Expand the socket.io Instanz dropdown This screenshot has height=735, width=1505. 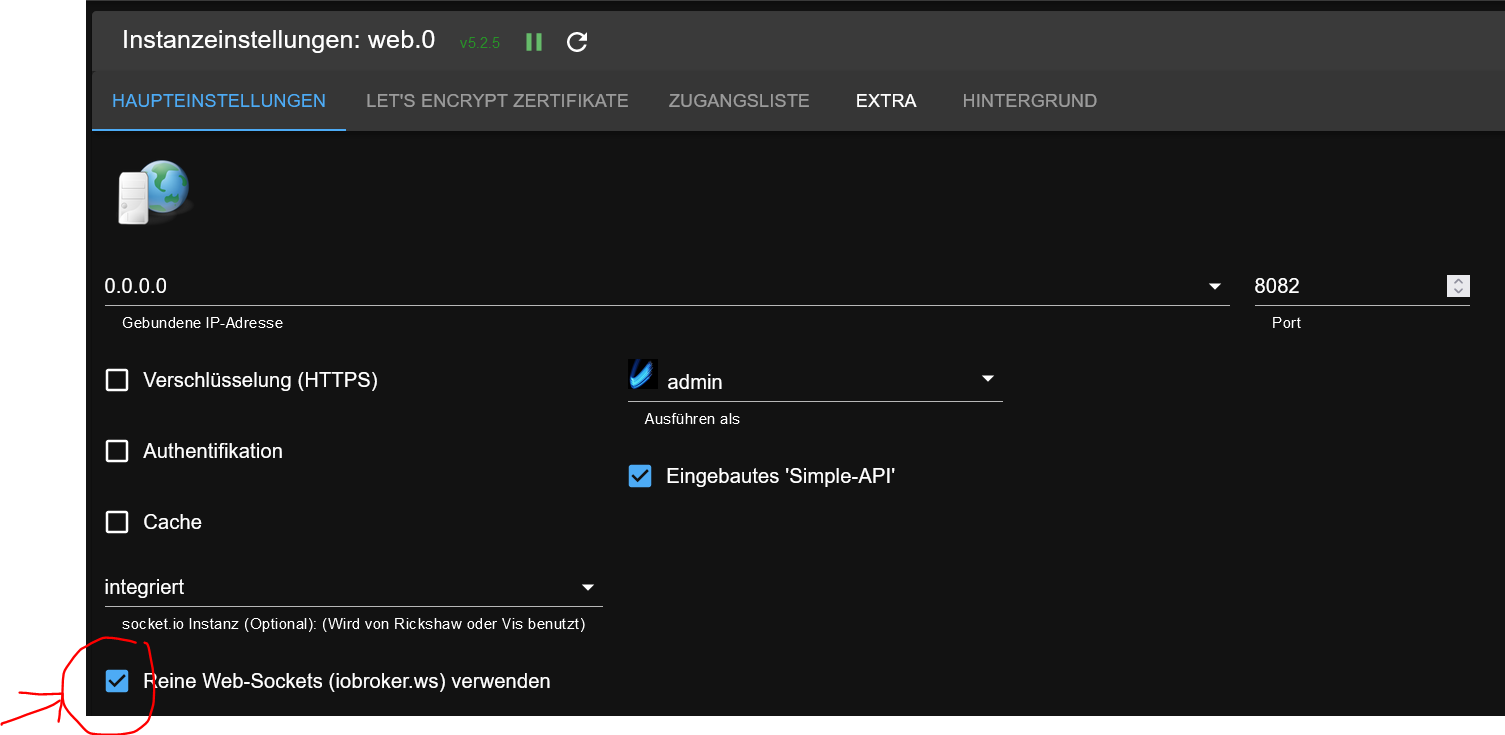point(588,587)
